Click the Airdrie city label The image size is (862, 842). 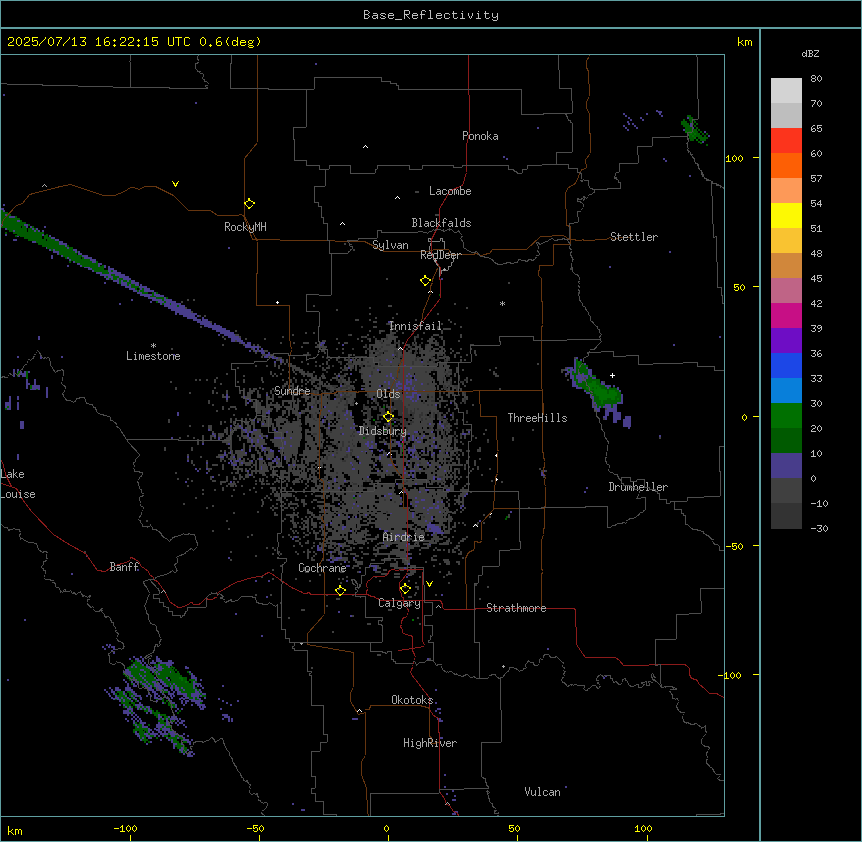[404, 537]
